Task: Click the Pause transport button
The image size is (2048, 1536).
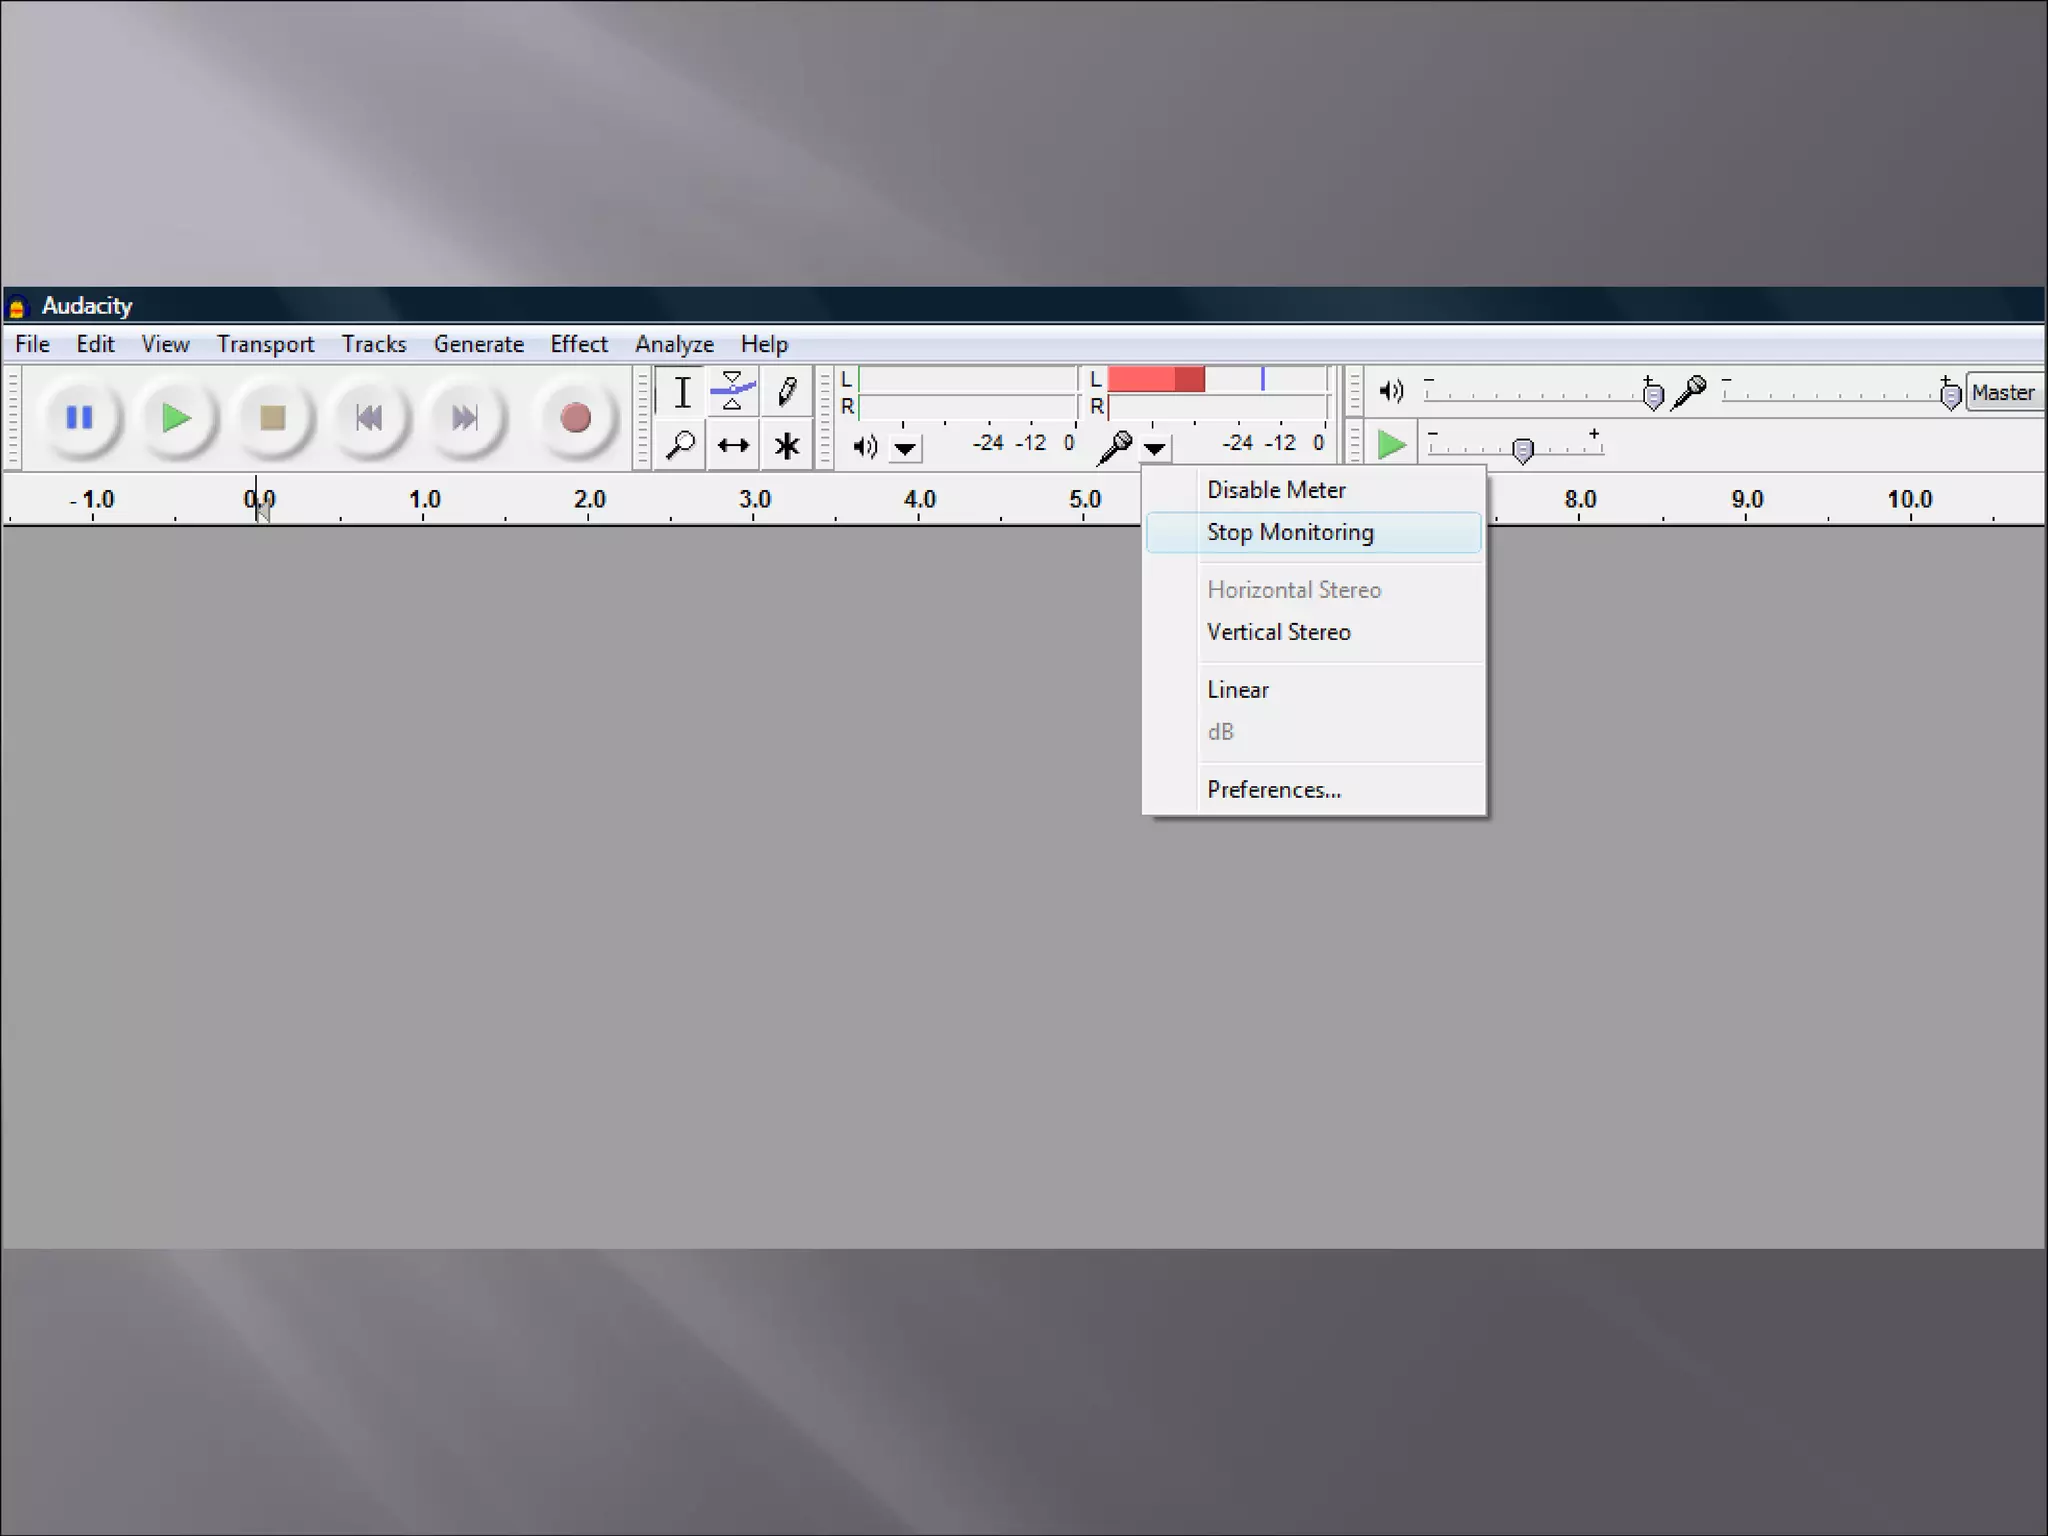Action: pyautogui.click(x=80, y=417)
